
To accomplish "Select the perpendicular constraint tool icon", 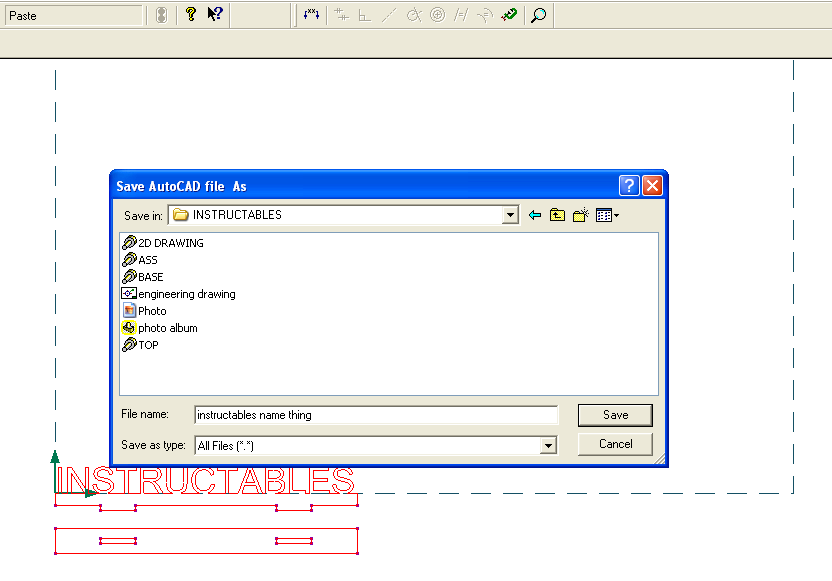I will [x=364, y=15].
